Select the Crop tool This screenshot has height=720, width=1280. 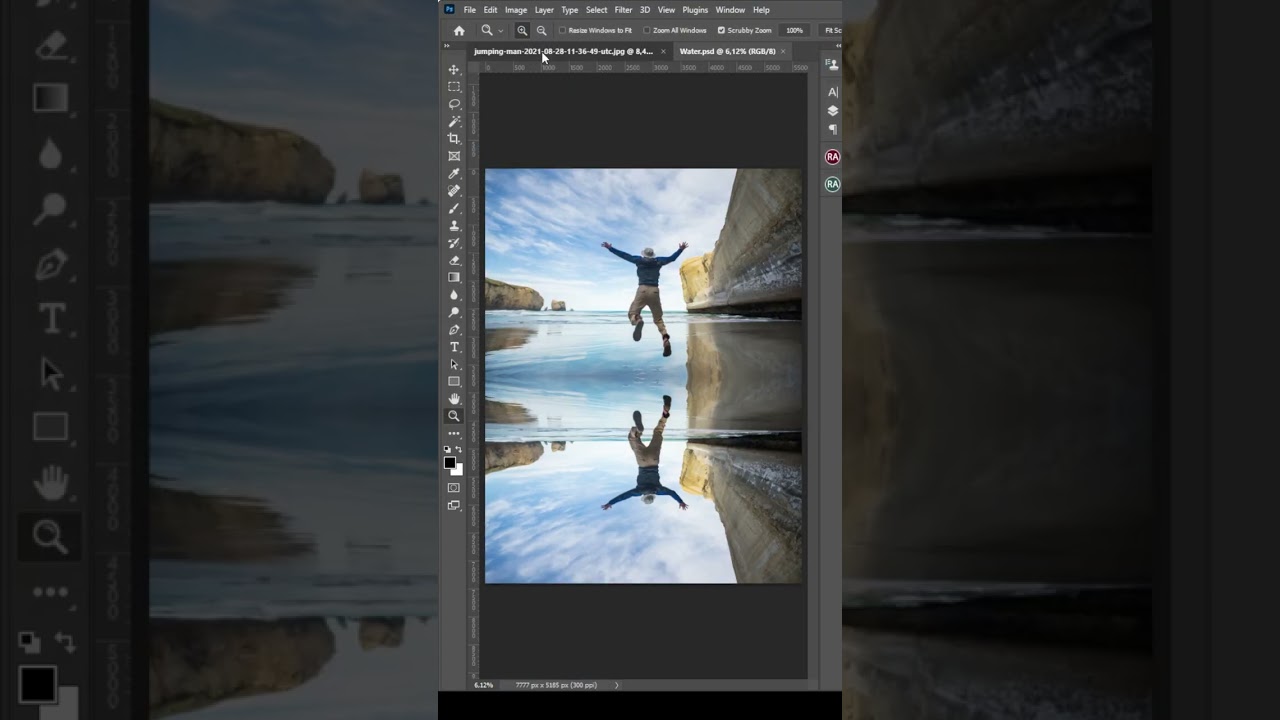coord(454,139)
